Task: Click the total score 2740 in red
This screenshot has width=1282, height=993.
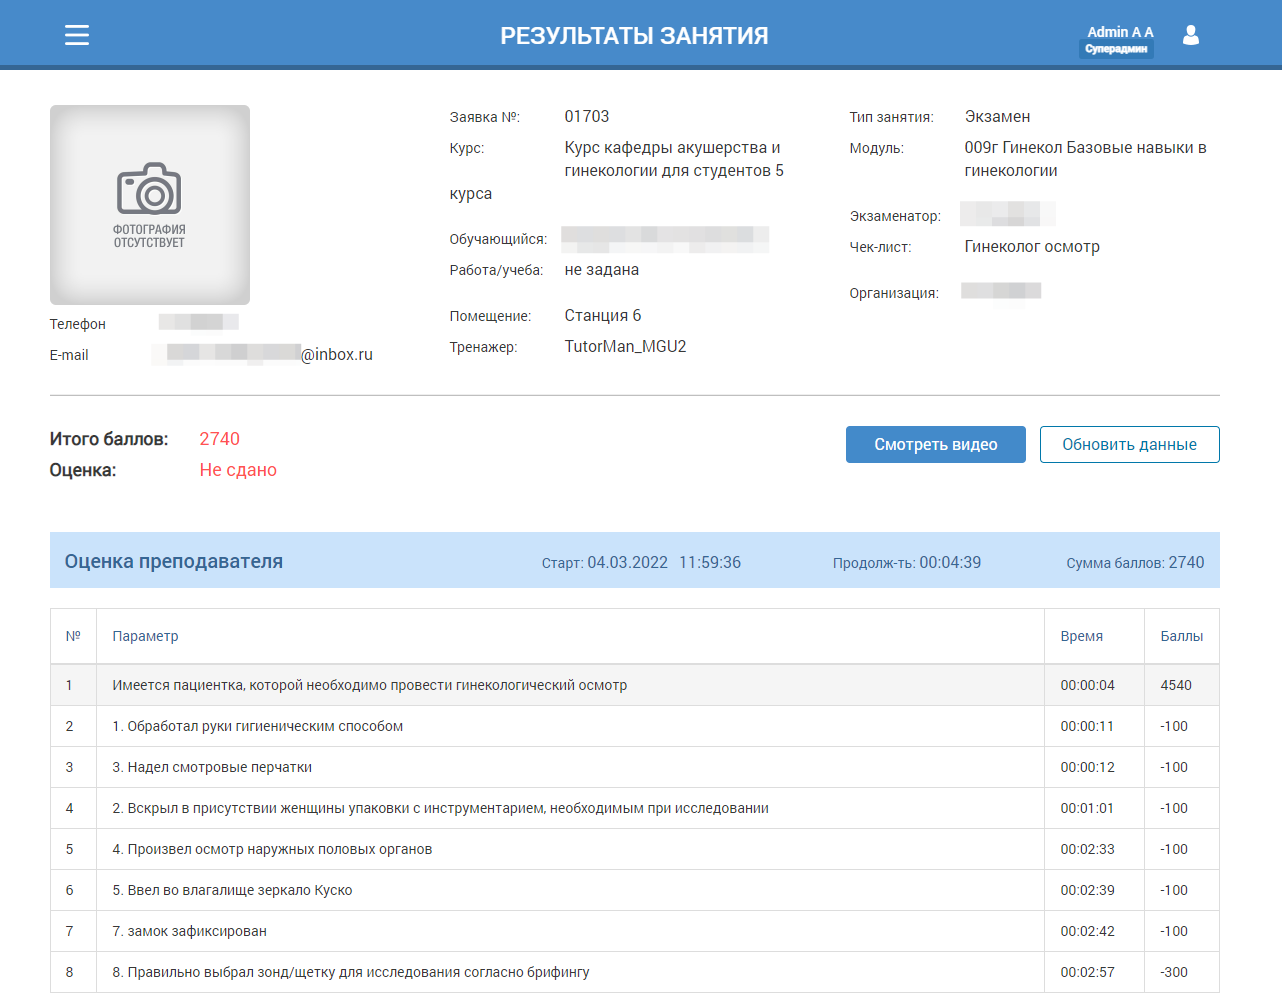Action: 219,439
